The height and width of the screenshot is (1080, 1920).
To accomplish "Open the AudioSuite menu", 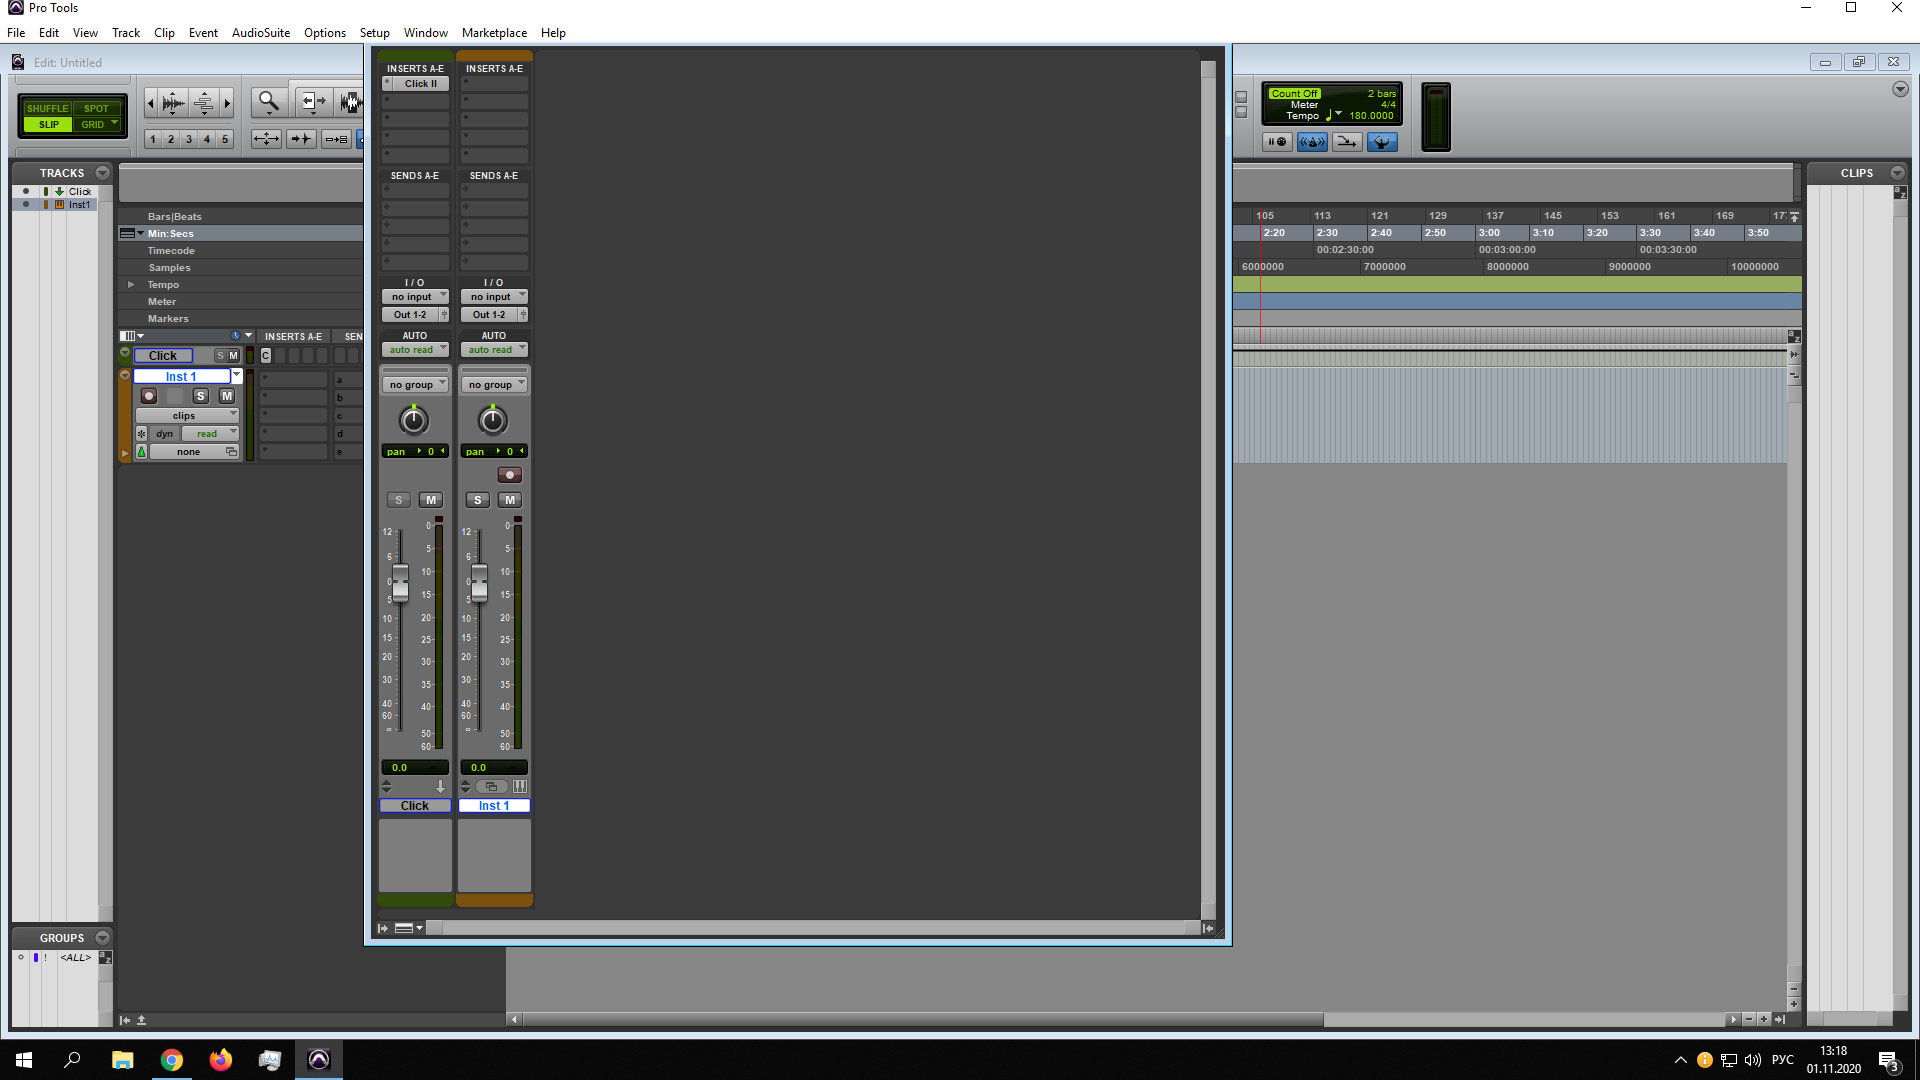I will point(260,33).
